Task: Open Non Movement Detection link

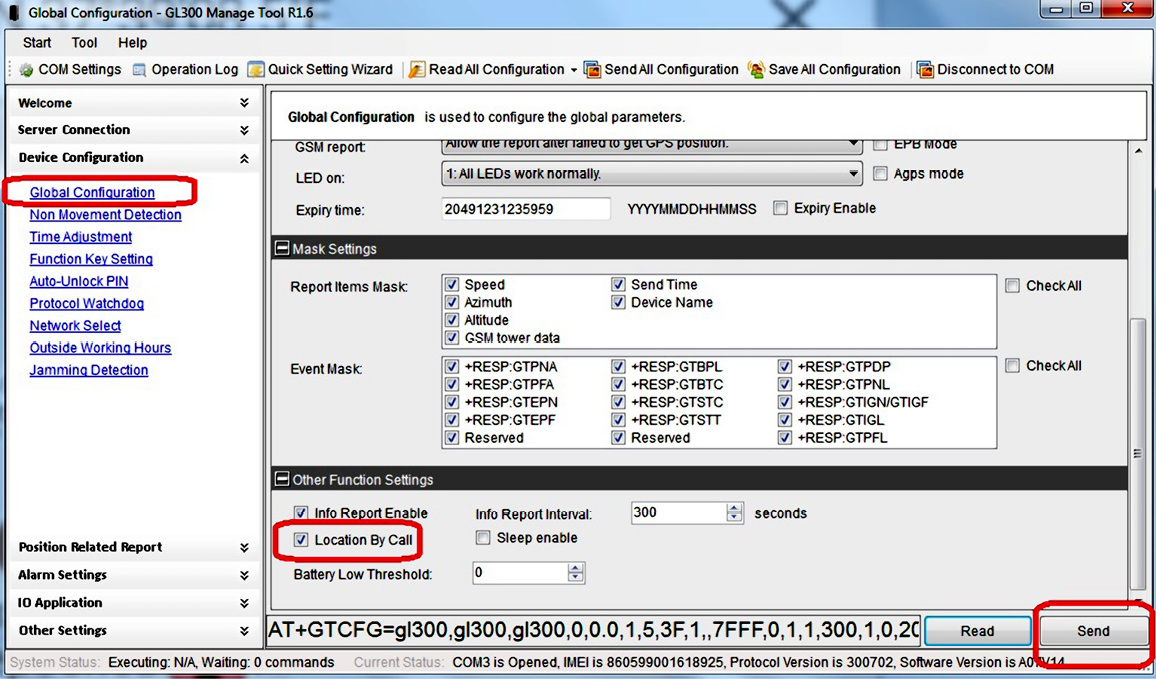Action: point(105,215)
